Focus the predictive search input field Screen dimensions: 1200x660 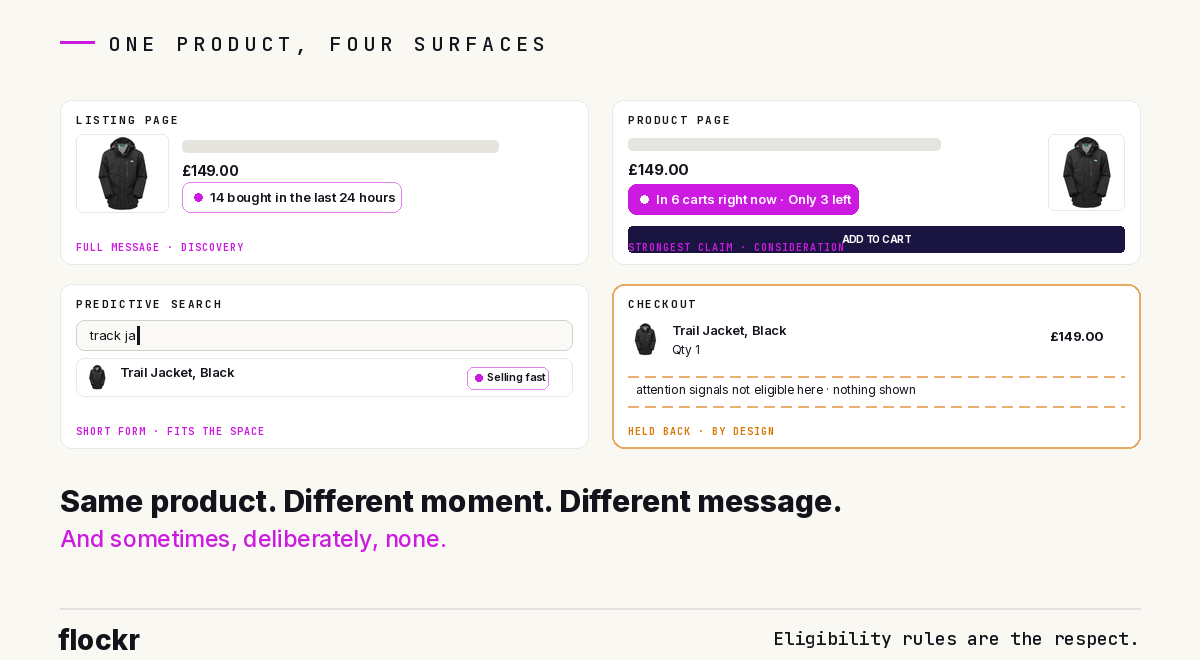click(x=324, y=335)
